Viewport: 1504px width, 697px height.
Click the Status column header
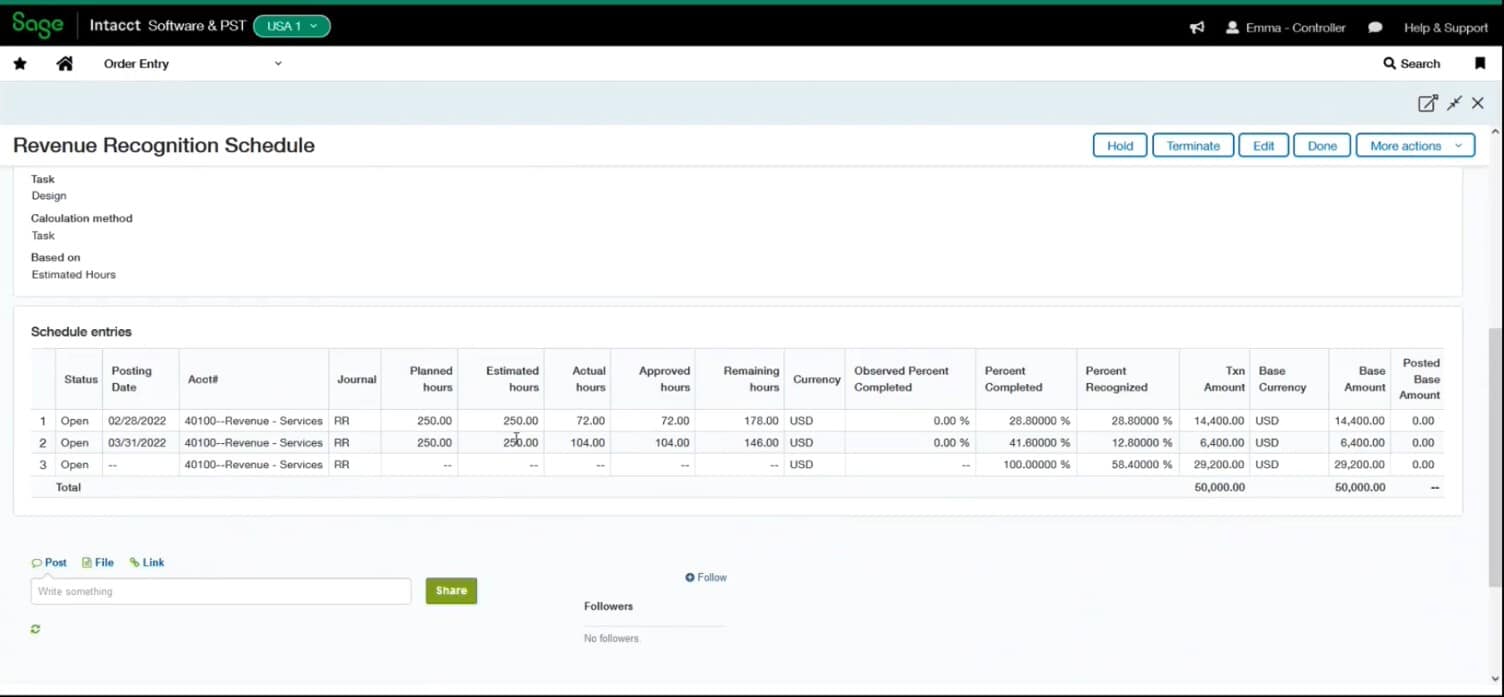click(x=80, y=379)
